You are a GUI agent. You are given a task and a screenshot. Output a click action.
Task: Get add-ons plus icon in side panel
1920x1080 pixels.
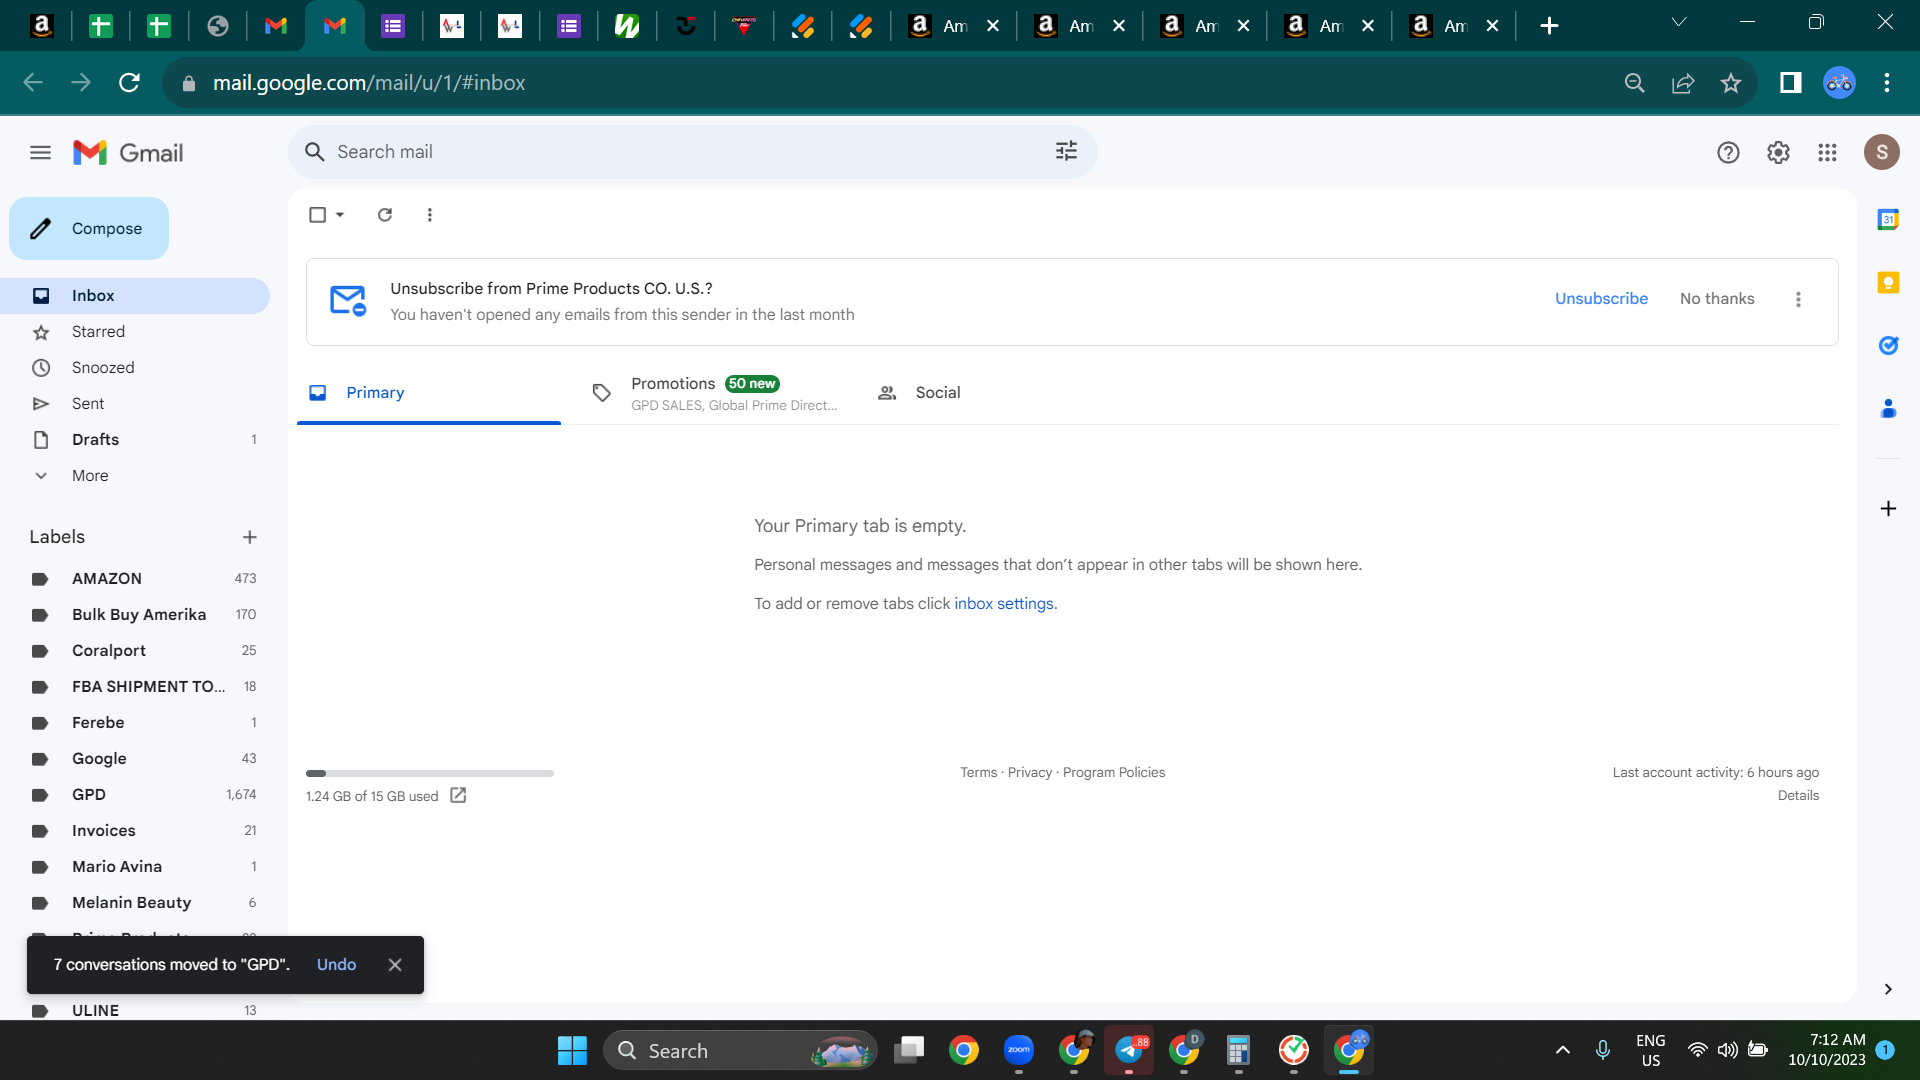(x=1888, y=509)
